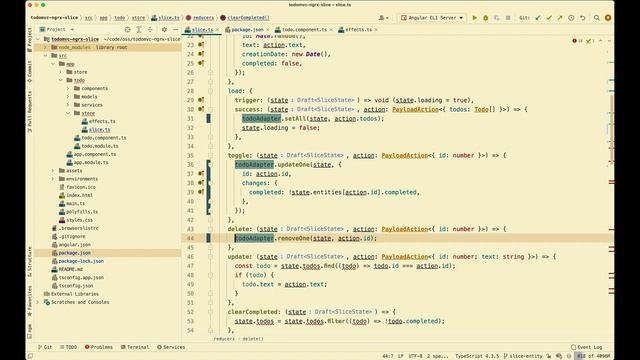The width and height of the screenshot is (640, 360).
Task: Close the effects.ts editor tab
Action: [376, 30]
